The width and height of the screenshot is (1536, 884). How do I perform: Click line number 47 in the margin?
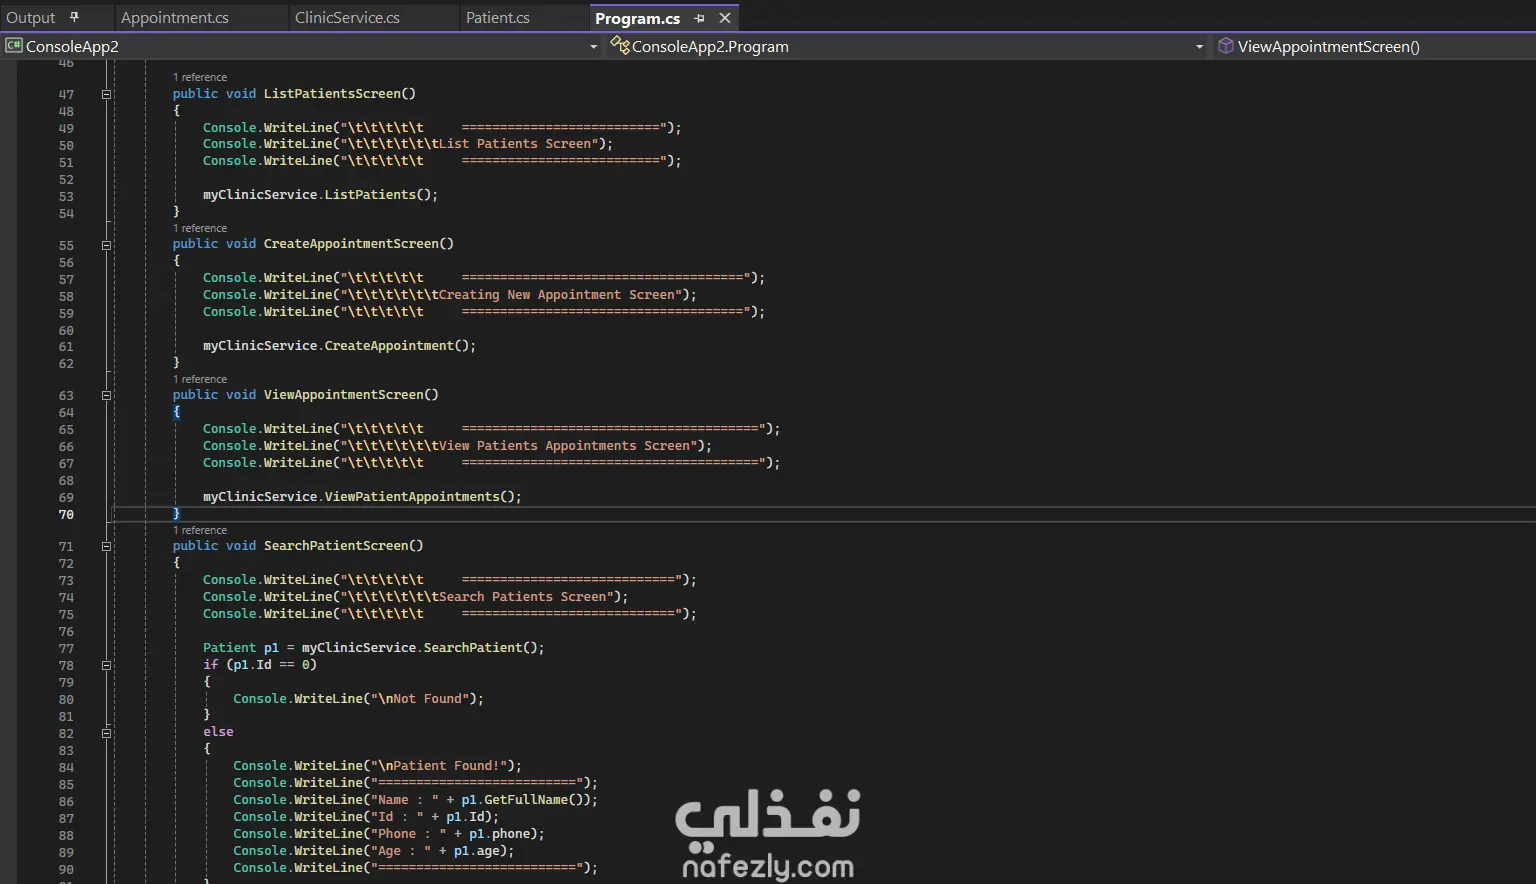[66, 94]
